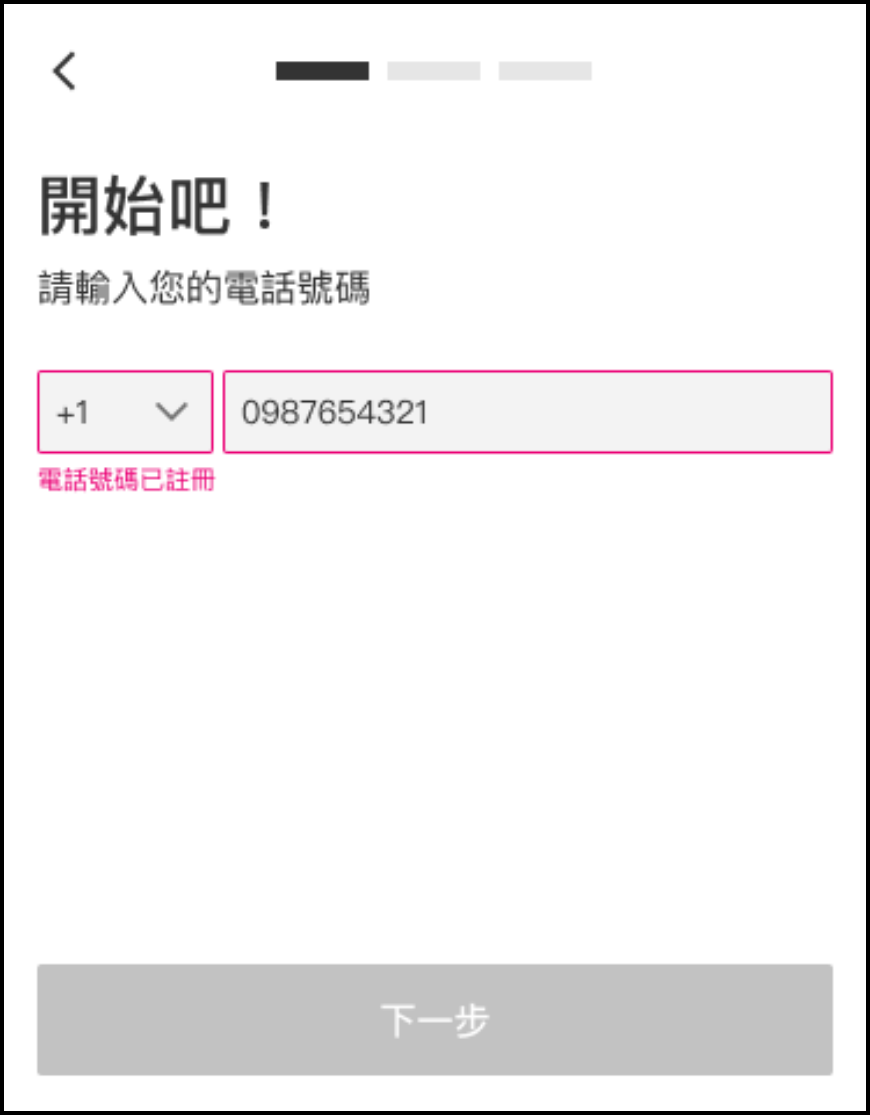
Task: Go back using the top-left arrow icon
Action: click(64, 71)
